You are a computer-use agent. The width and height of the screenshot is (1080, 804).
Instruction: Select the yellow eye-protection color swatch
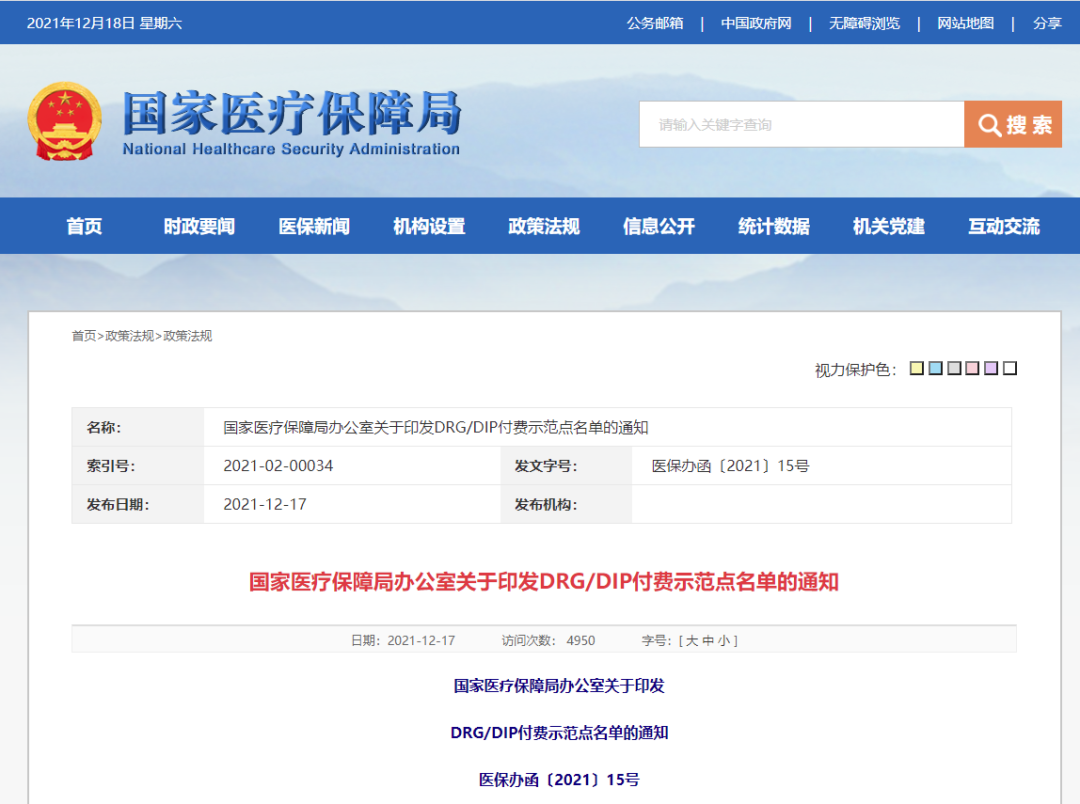tap(917, 369)
